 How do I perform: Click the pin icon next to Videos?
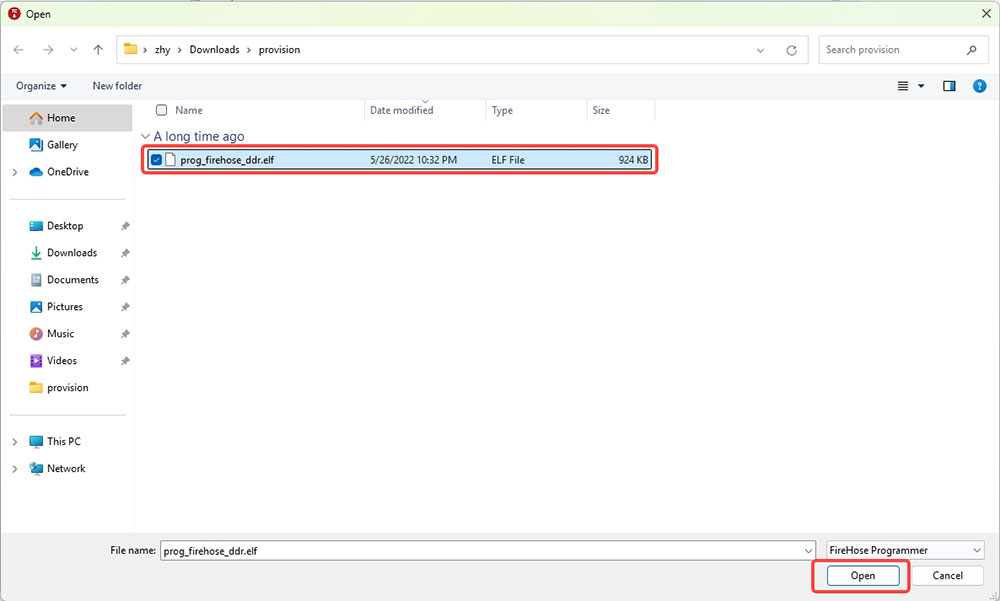[125, 361]
